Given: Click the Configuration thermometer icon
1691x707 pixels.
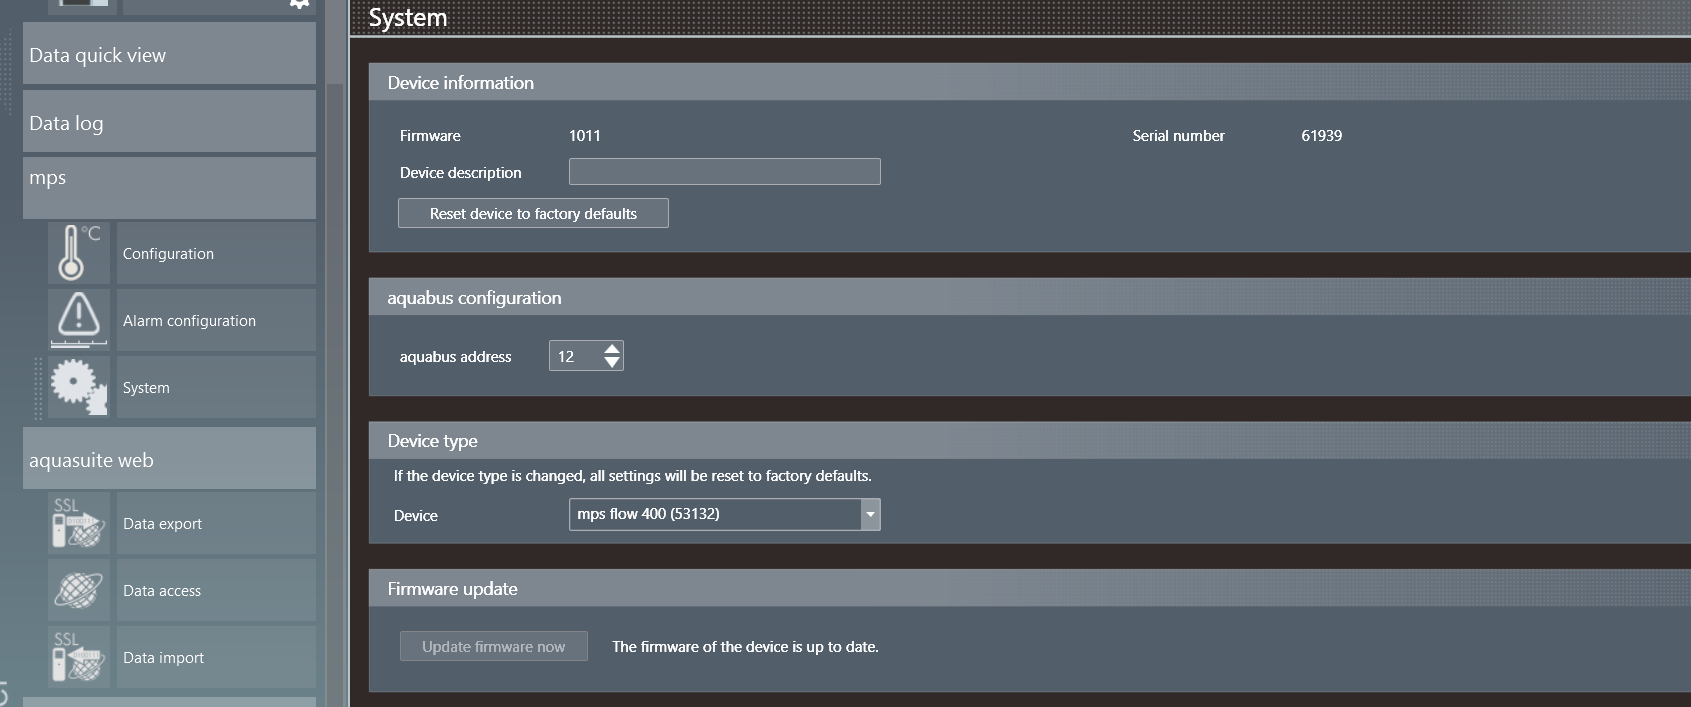Looking at the screenshot, I should pyautogui.click(x=78, y=253).
